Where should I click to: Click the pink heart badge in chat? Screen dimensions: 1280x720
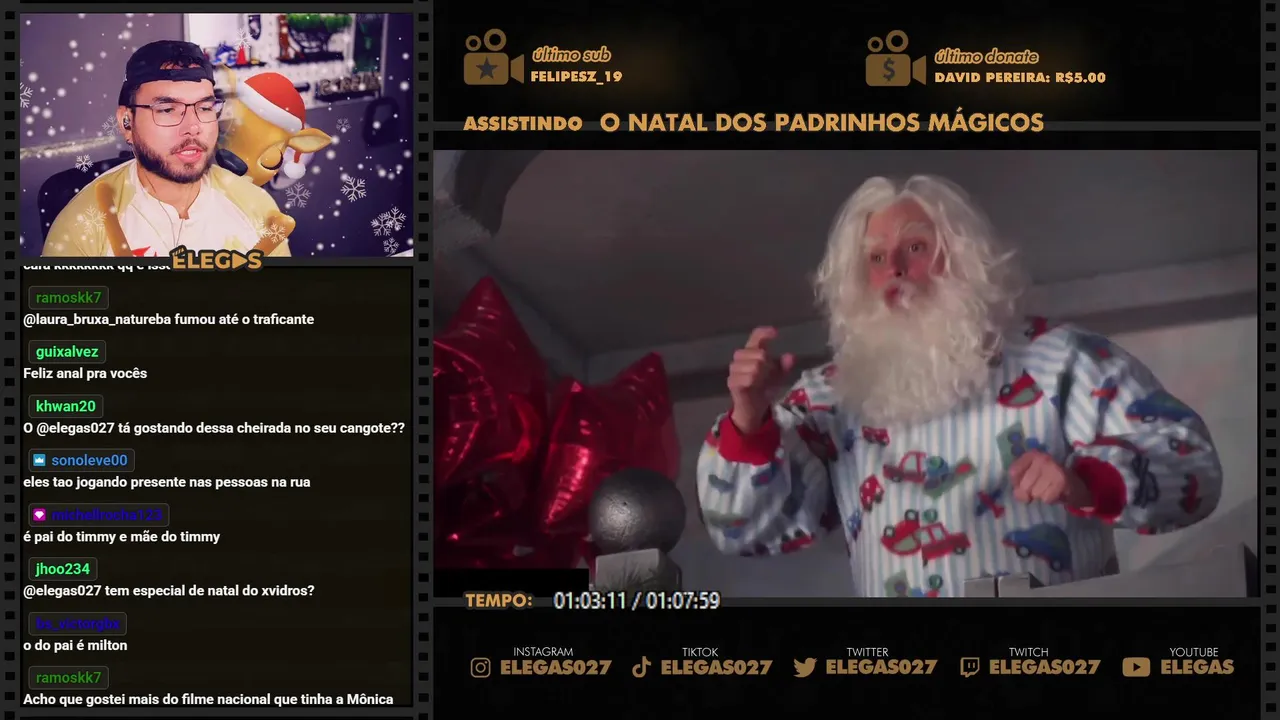pyautogui.click(x=39, y=515)
